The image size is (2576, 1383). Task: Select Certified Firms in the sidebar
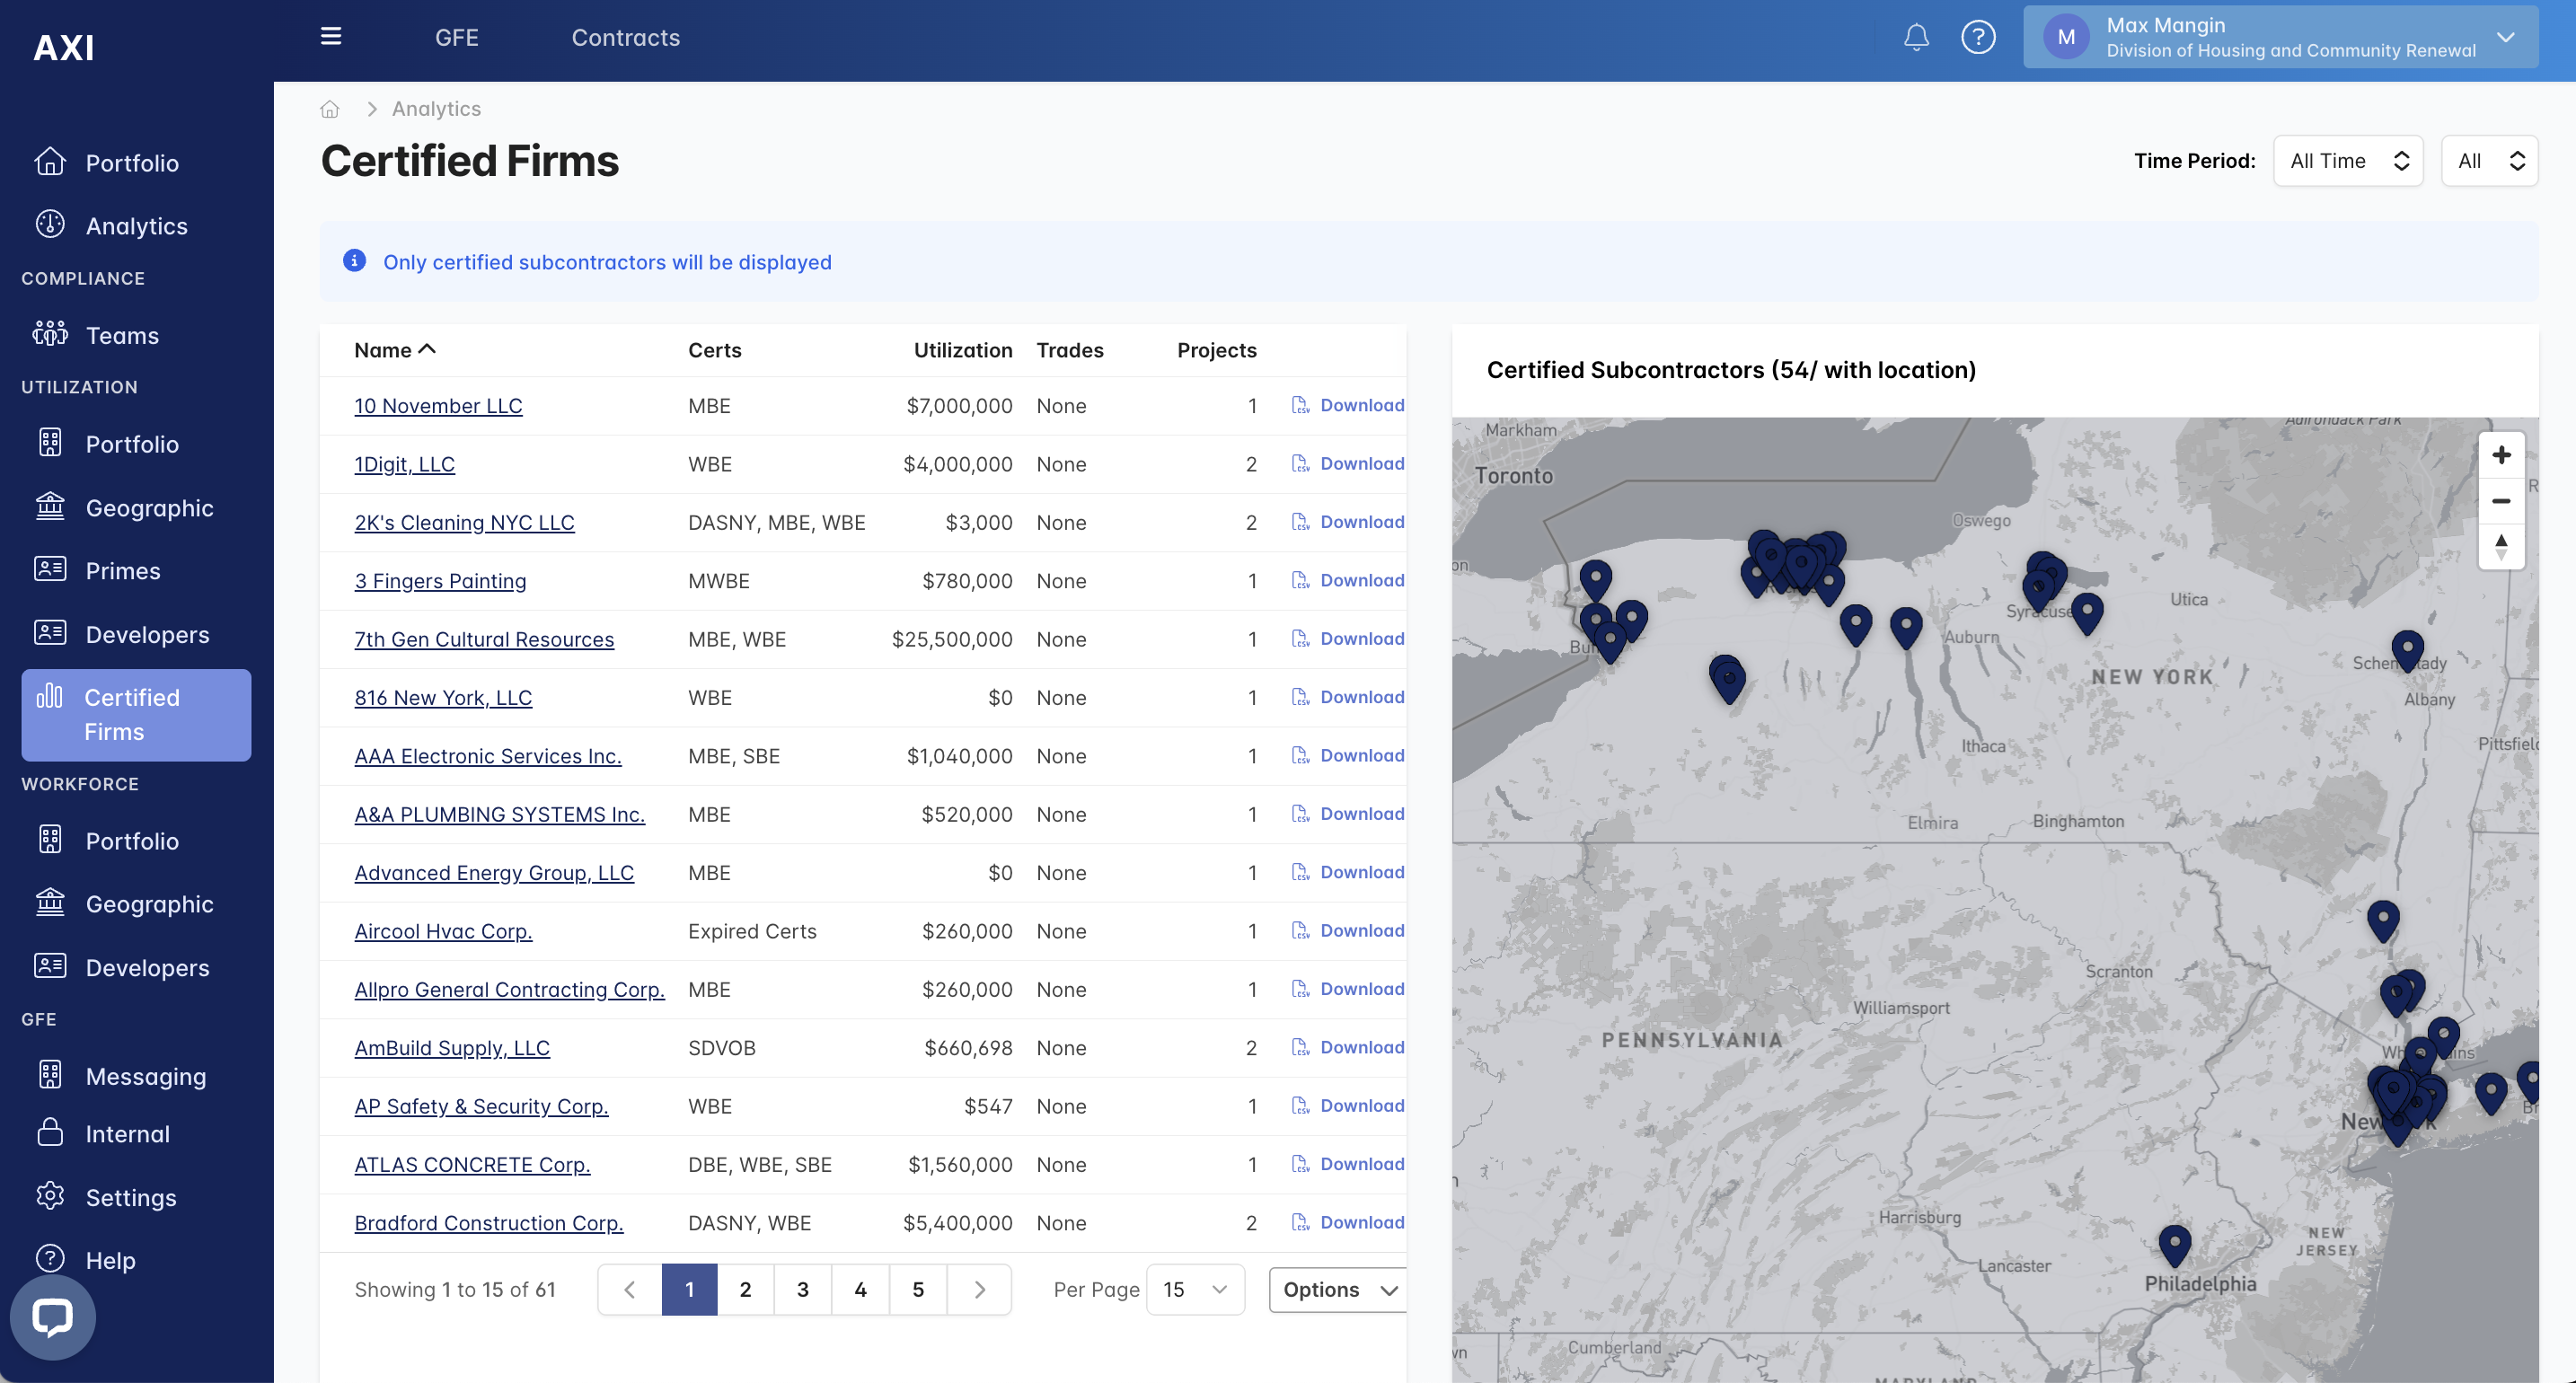coord(136,714)
